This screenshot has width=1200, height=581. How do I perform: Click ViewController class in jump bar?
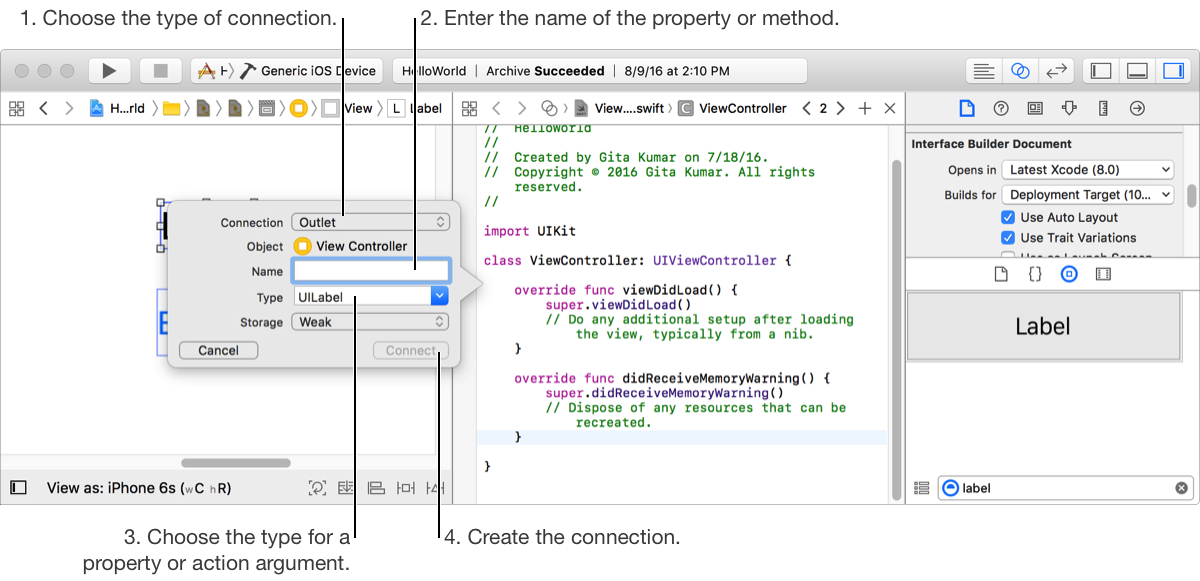[732, 108]
